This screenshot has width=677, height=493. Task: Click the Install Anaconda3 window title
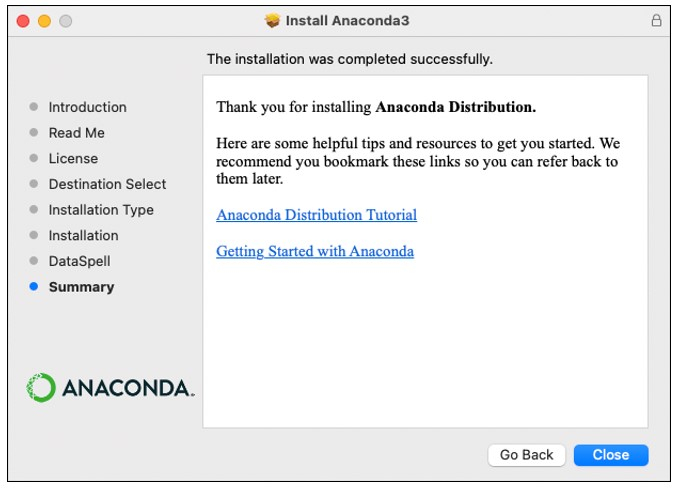[347, 20]
